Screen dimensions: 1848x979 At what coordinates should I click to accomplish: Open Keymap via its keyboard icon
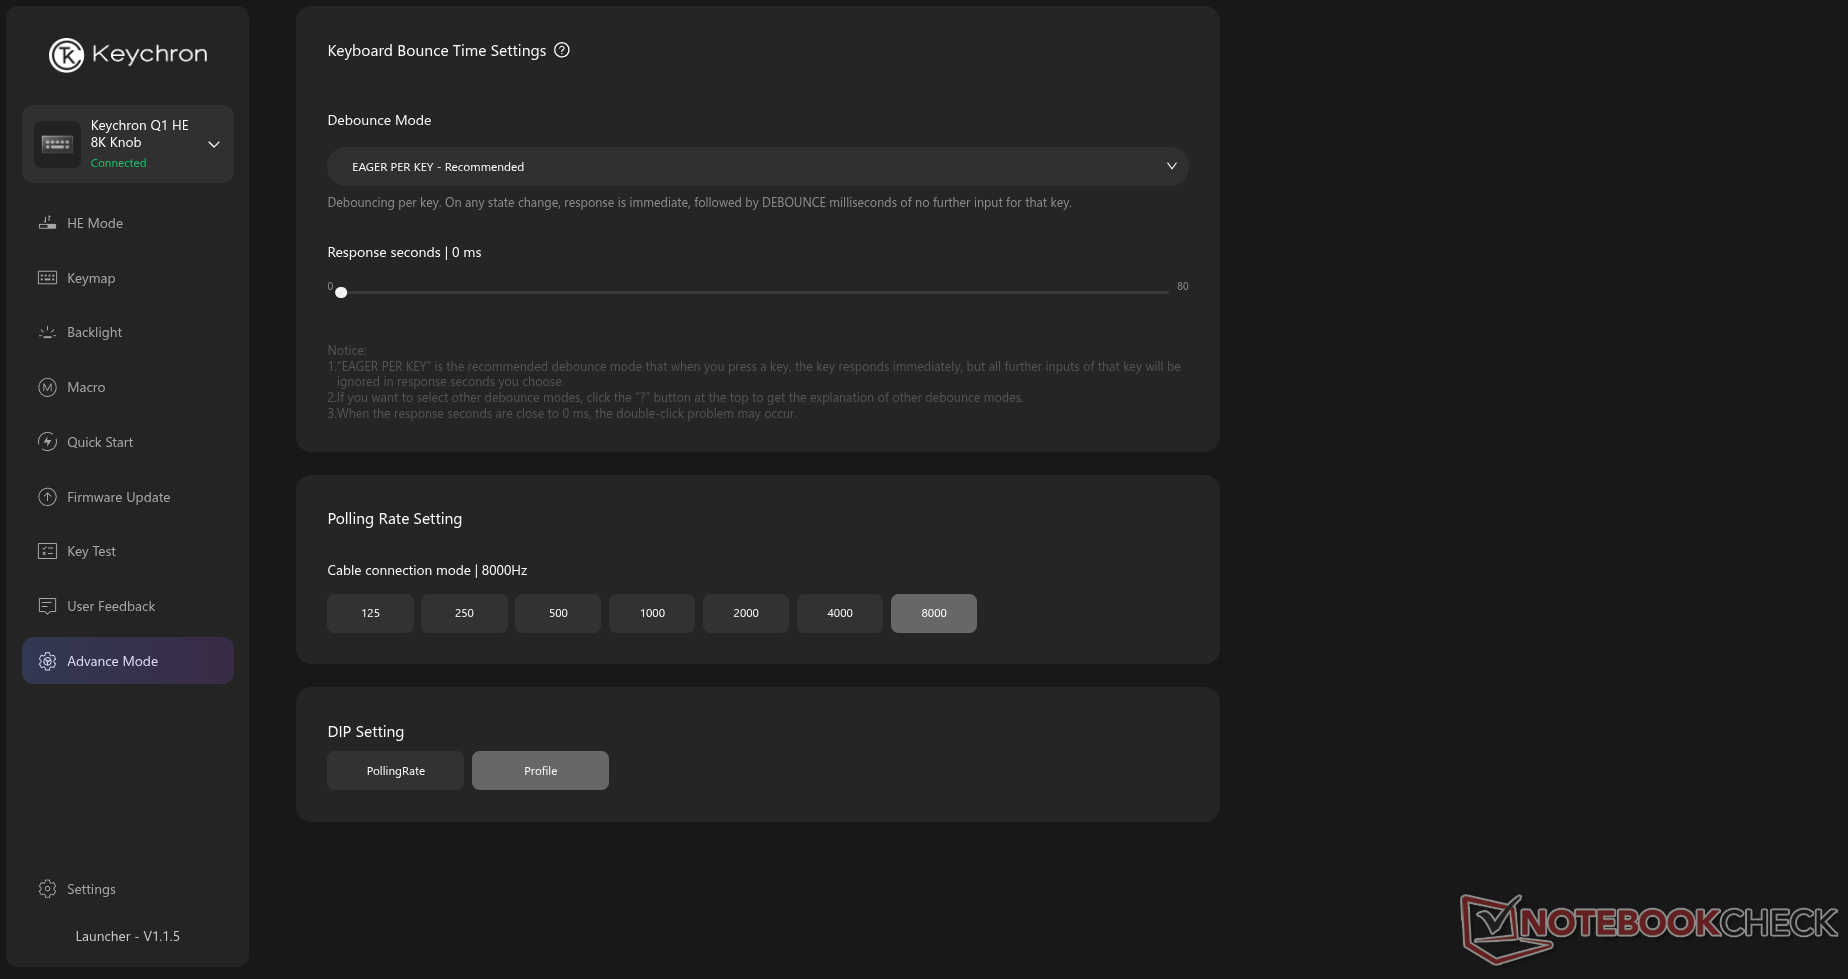47,278
